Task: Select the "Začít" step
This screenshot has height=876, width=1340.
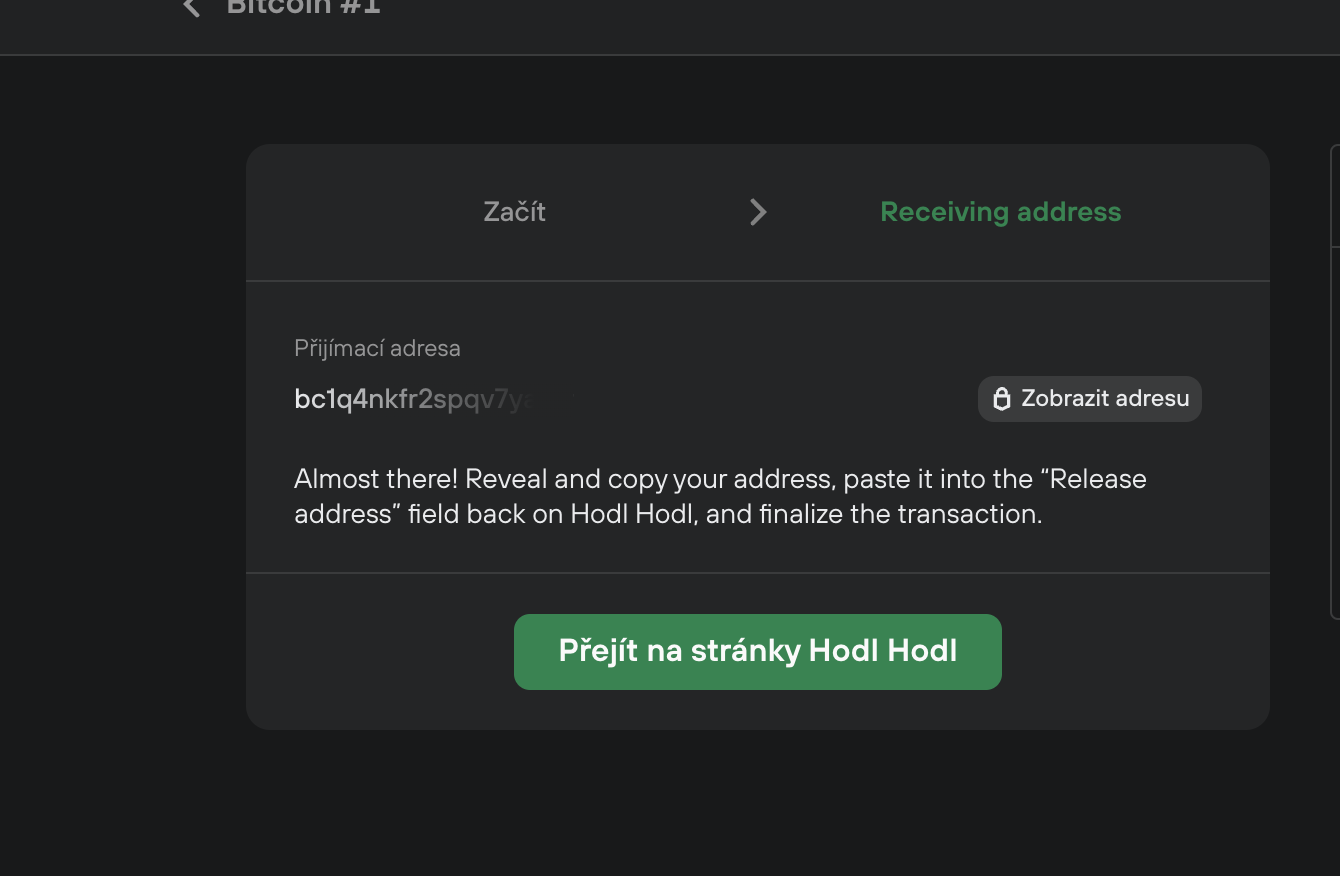Action: 514,211
